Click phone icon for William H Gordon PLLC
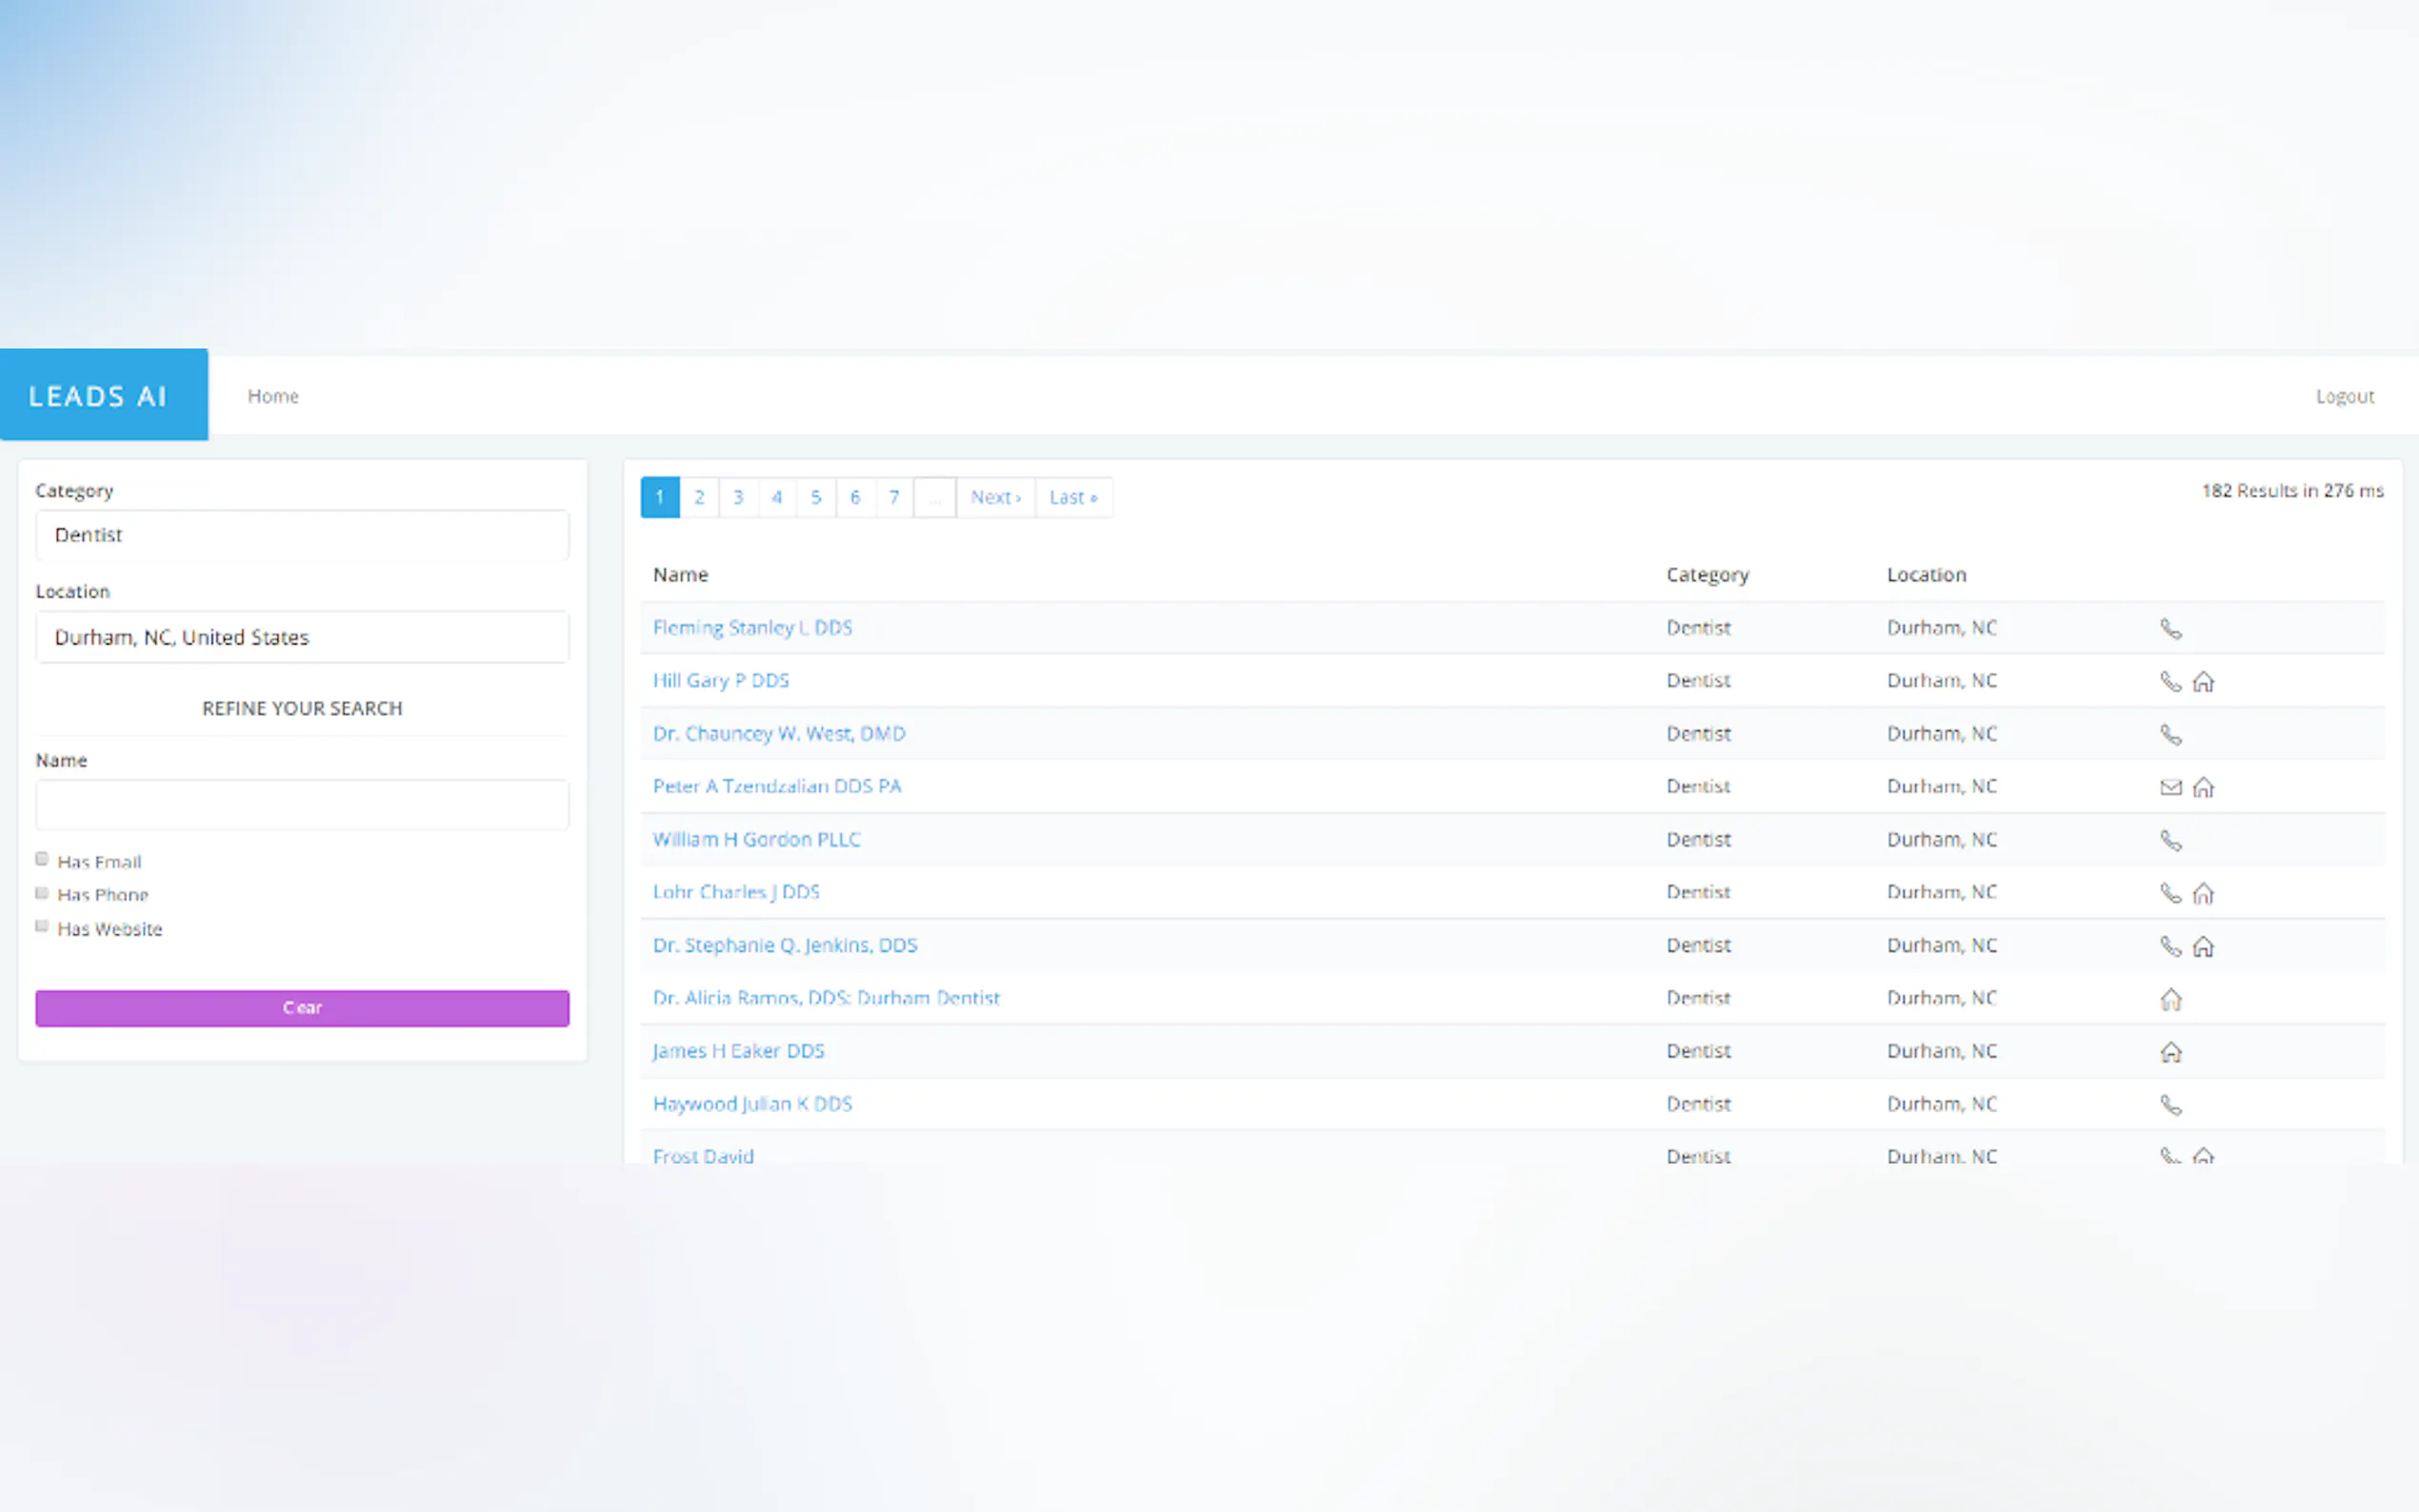 [x=2169, y=840]
